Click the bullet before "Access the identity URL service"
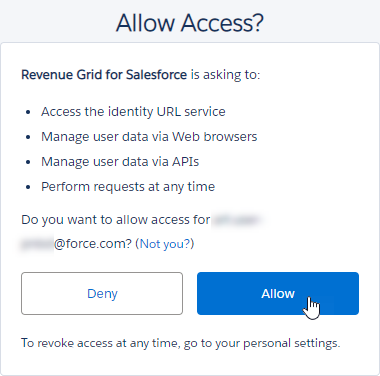The height and width of the screenshot is (376, 380). click(28, 112)
